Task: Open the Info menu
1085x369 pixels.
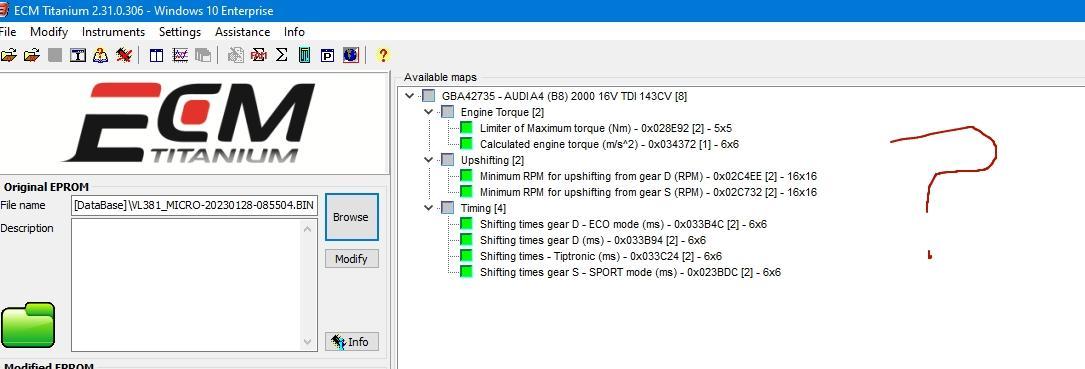Action: click(294, 32)
